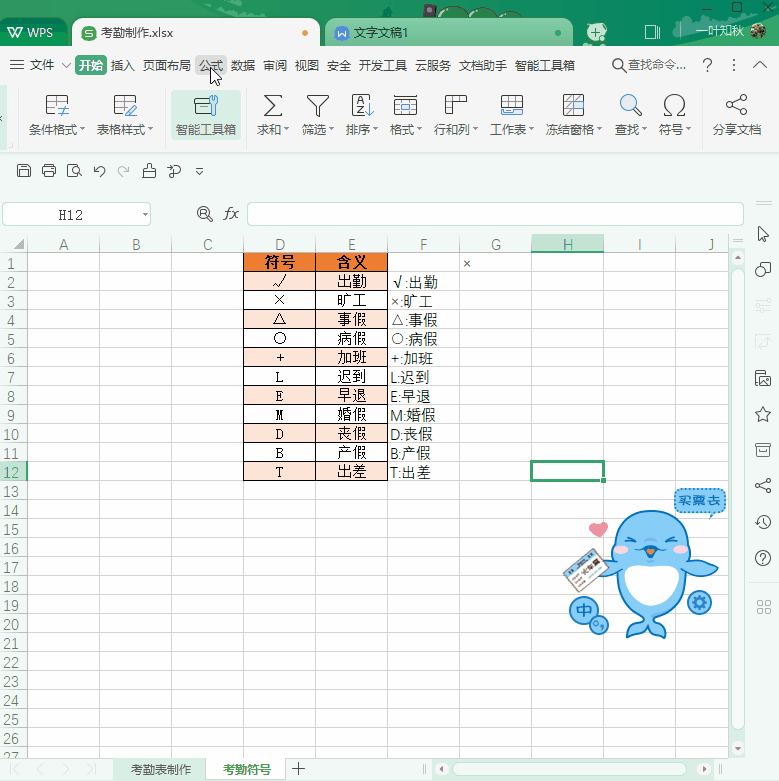Click the print icon in quick toolbar
The width and height of the screenshot is (779, 781).
click(x=49, y=171)
